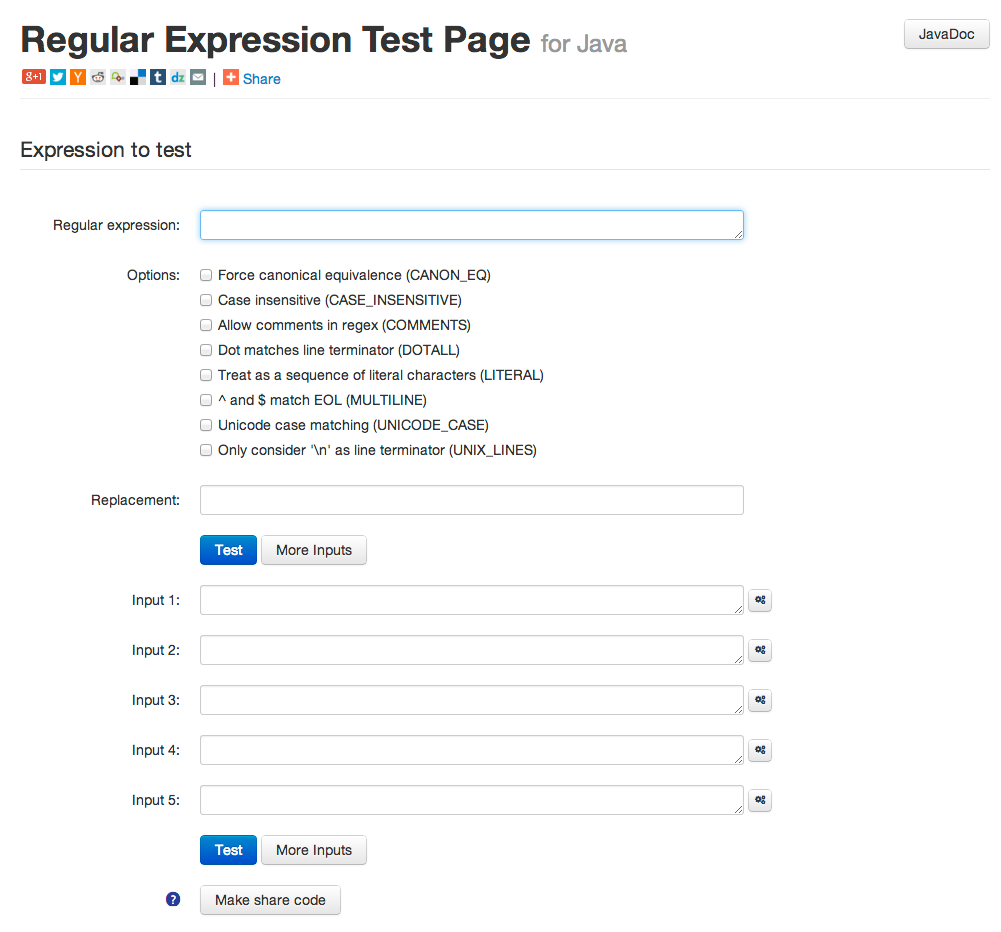This screenshot has height=932, width=1001.
Task: Focus the Regular expression text field
Action: pyautogui.click(x=471, y=225)
